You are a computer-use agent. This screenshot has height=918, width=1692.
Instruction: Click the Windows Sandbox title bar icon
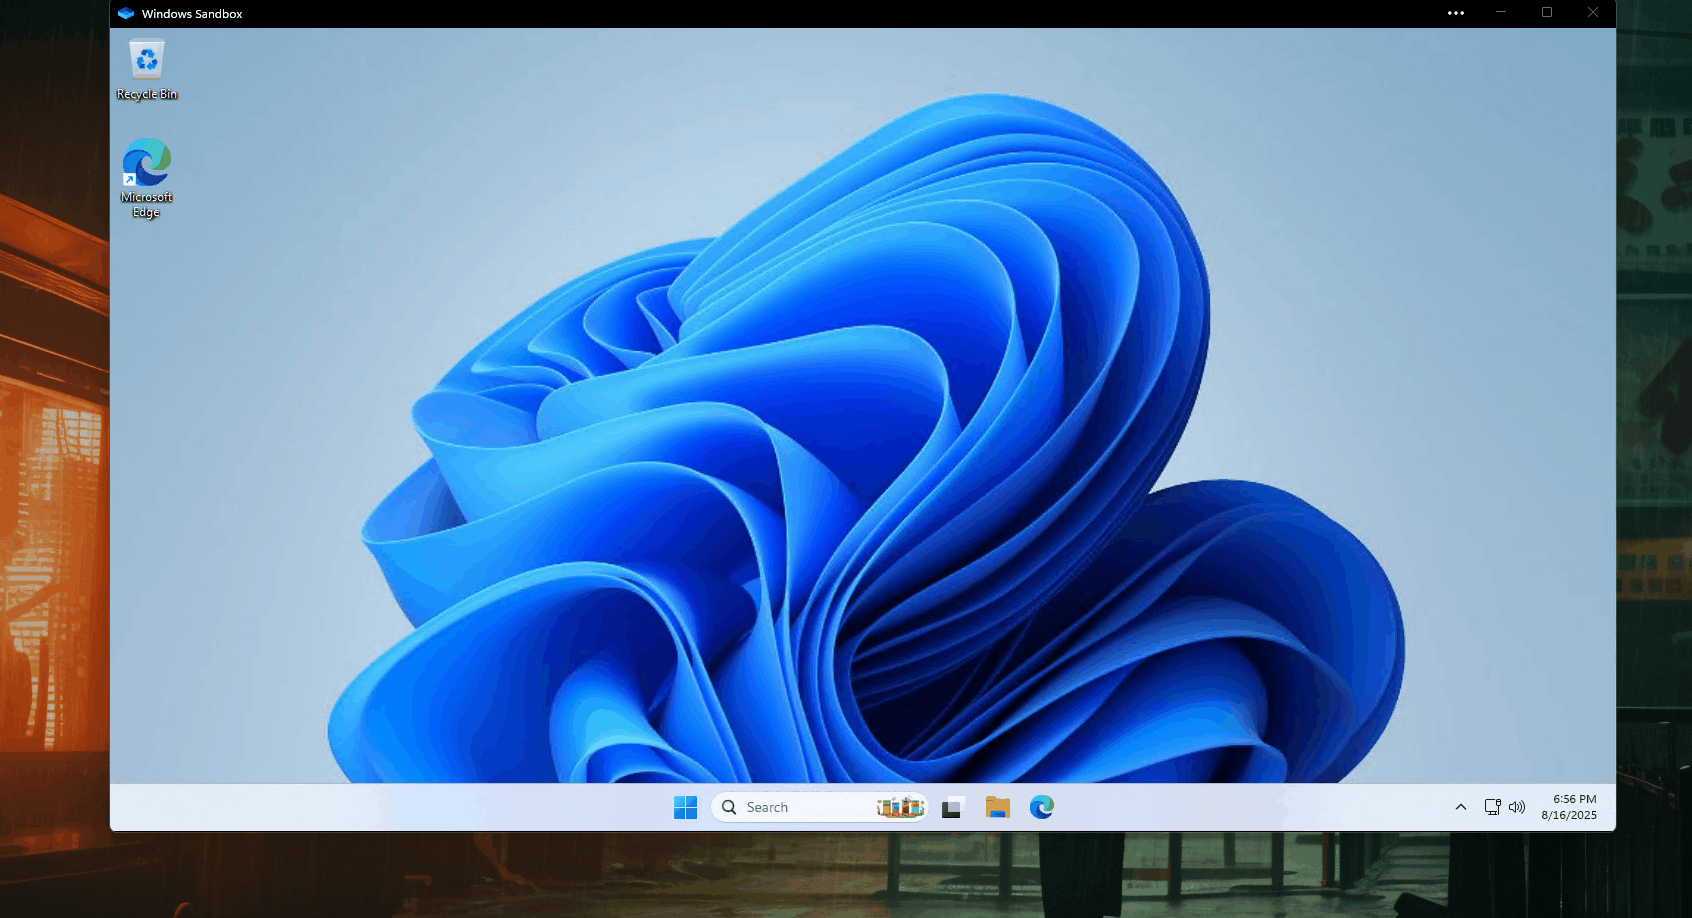pos(126,13)
